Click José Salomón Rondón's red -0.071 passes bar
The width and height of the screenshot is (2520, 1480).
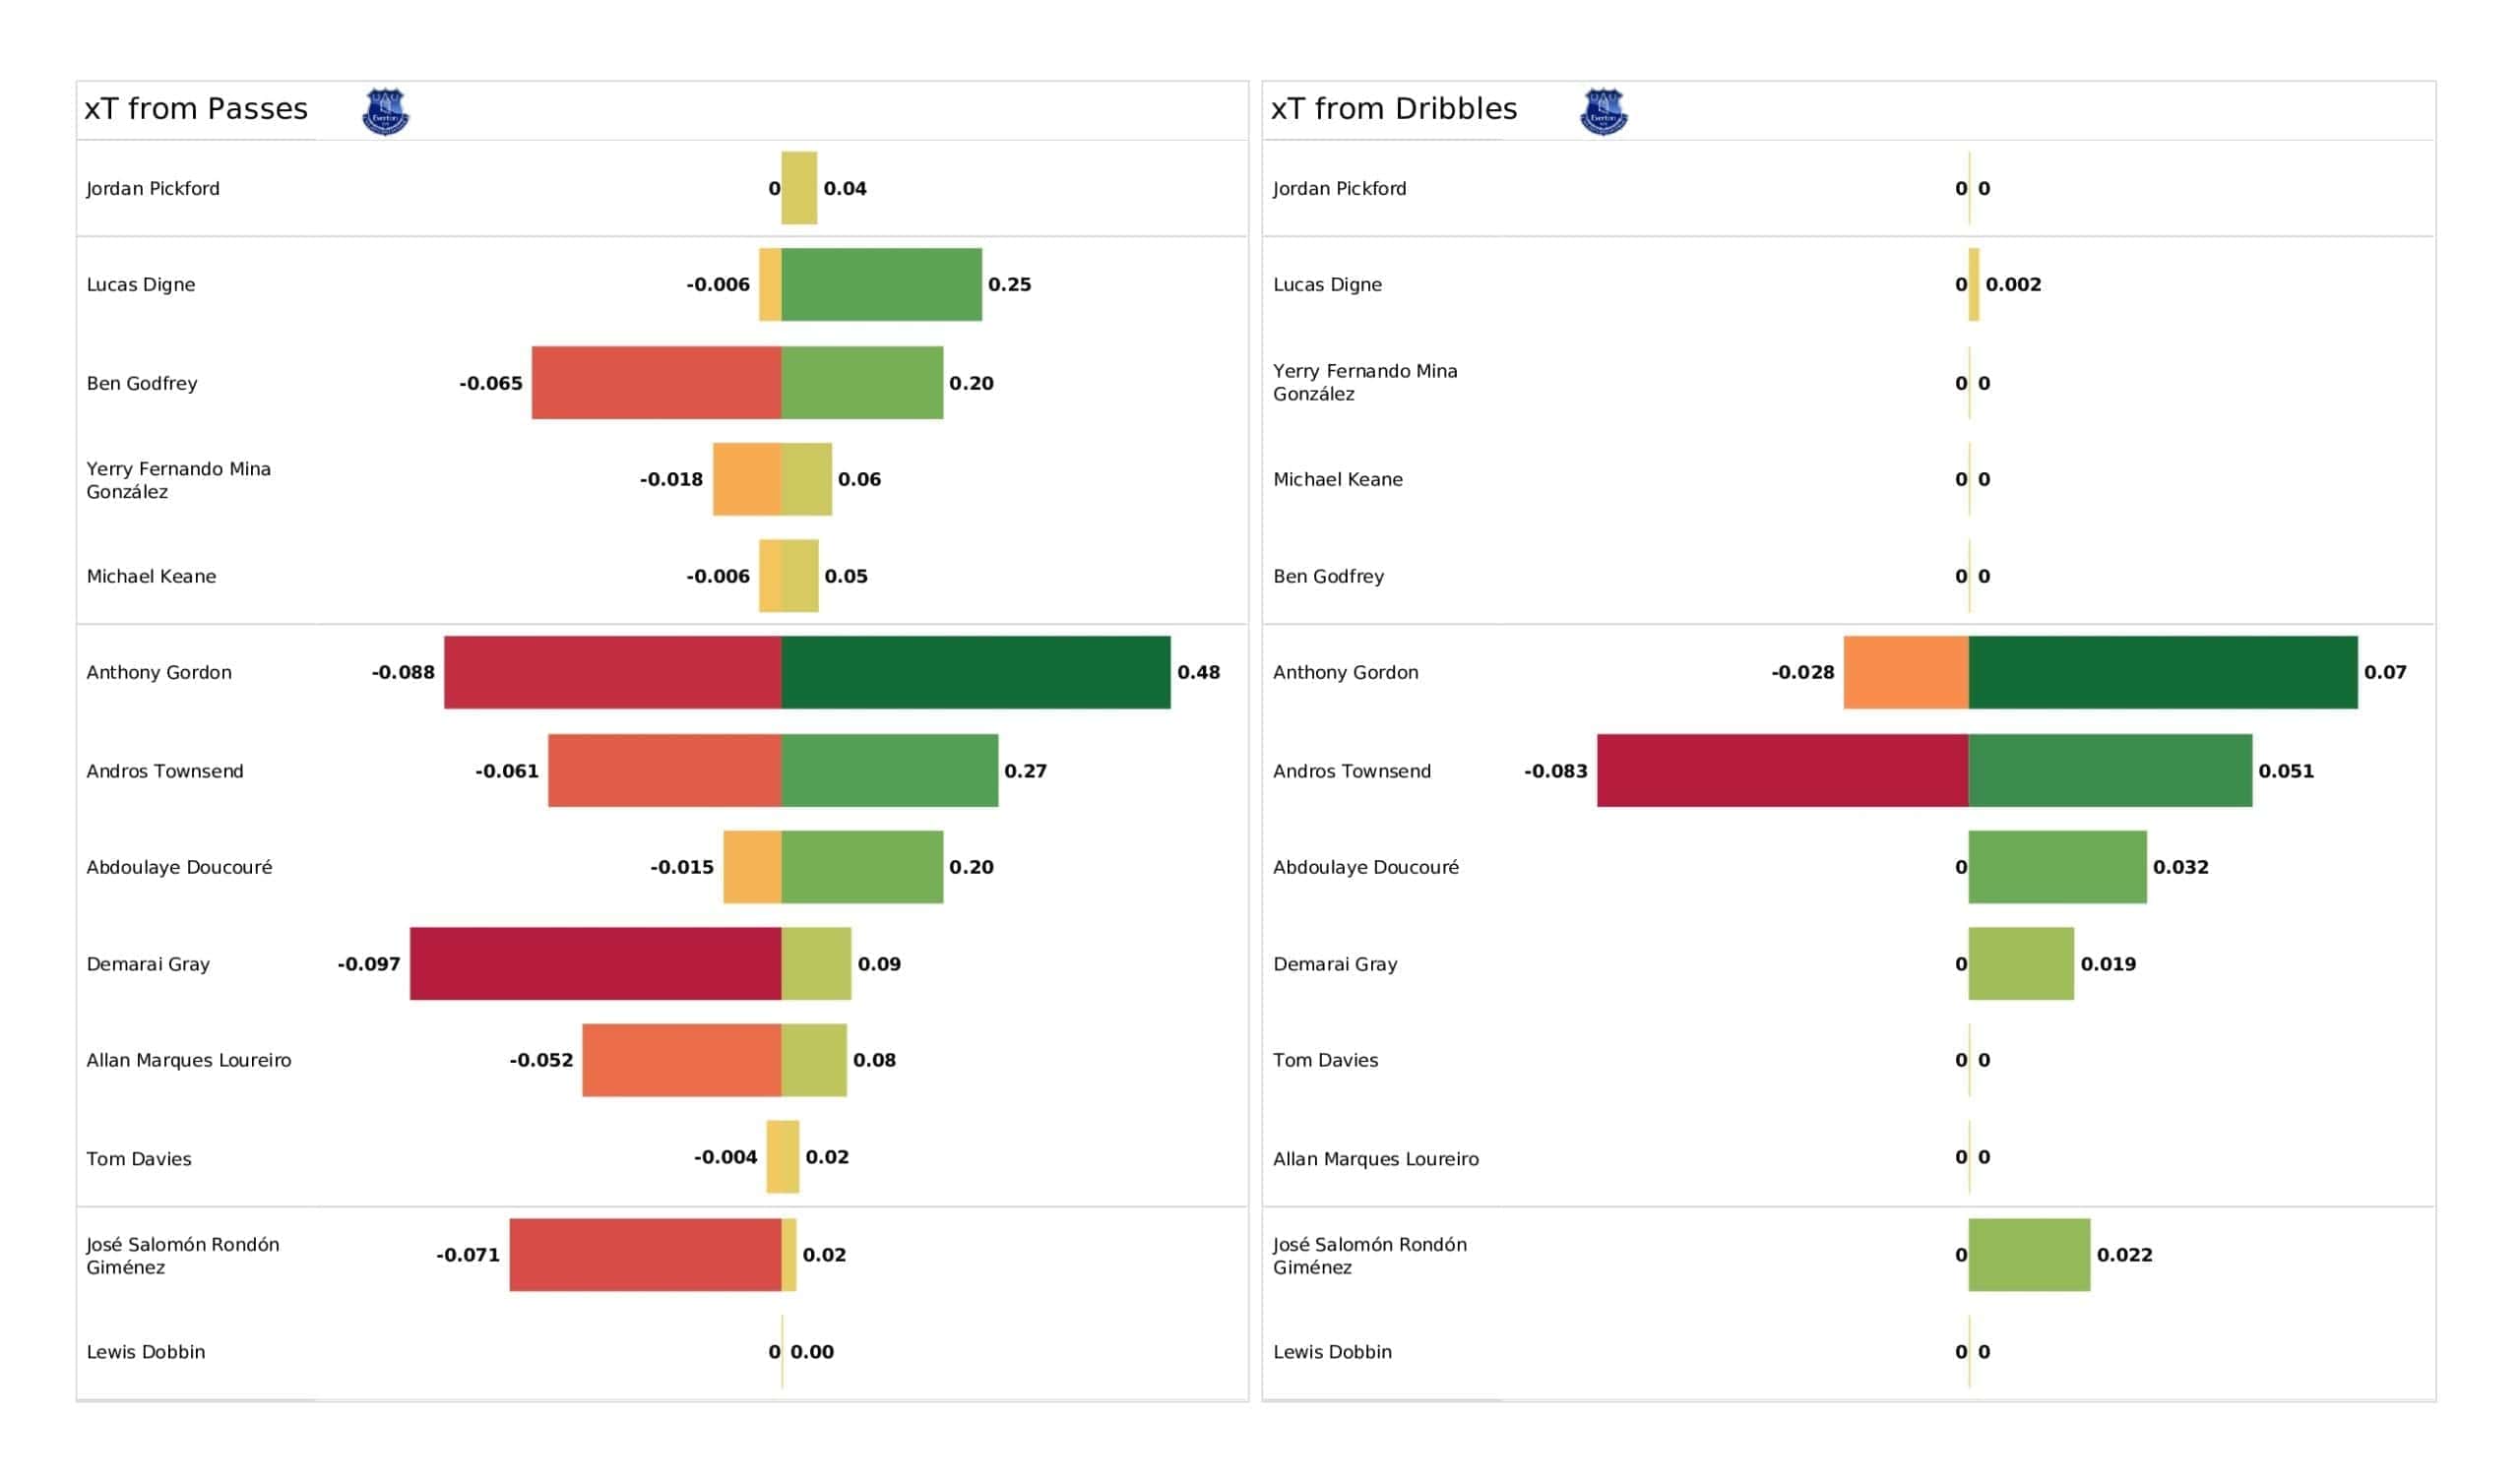click(x=645, y=1254)
